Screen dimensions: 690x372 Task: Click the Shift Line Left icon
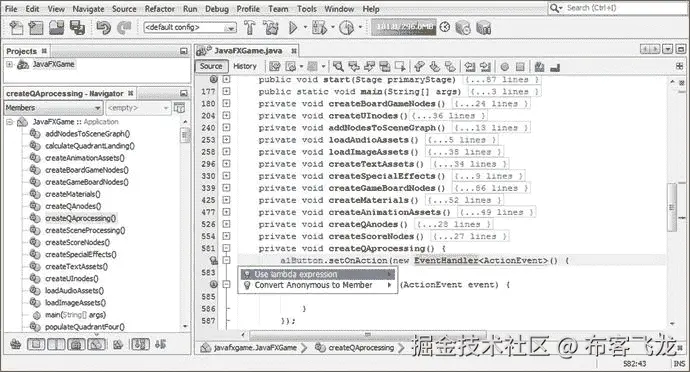470,66
